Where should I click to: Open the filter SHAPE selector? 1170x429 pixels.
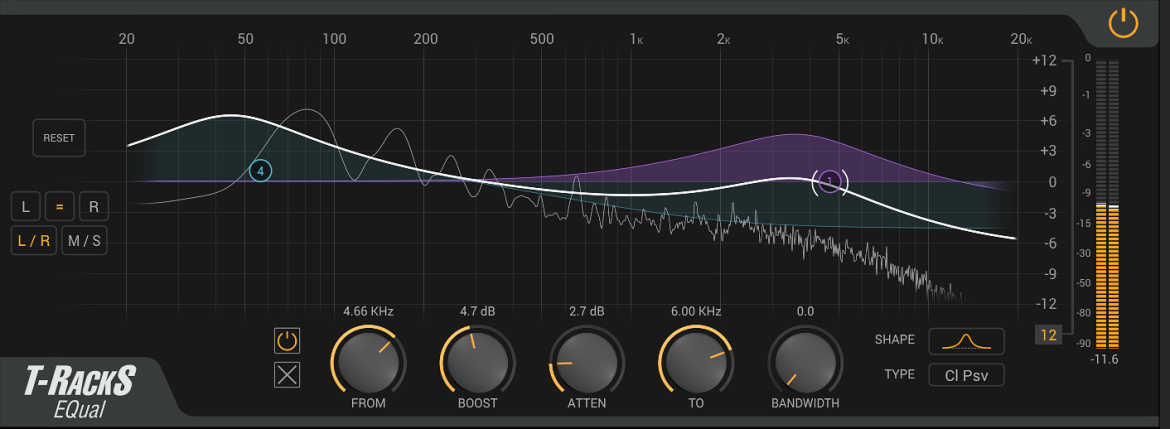[966, 340]
